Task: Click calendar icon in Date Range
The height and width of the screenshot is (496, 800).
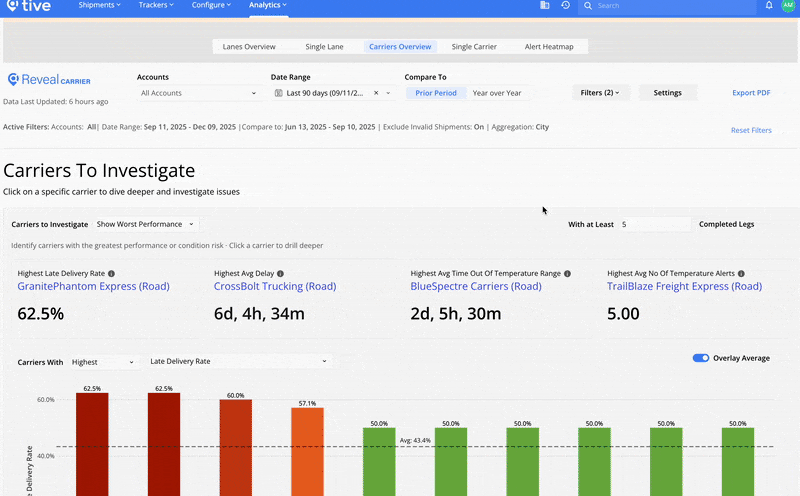Action: click(x=279, y=93)
